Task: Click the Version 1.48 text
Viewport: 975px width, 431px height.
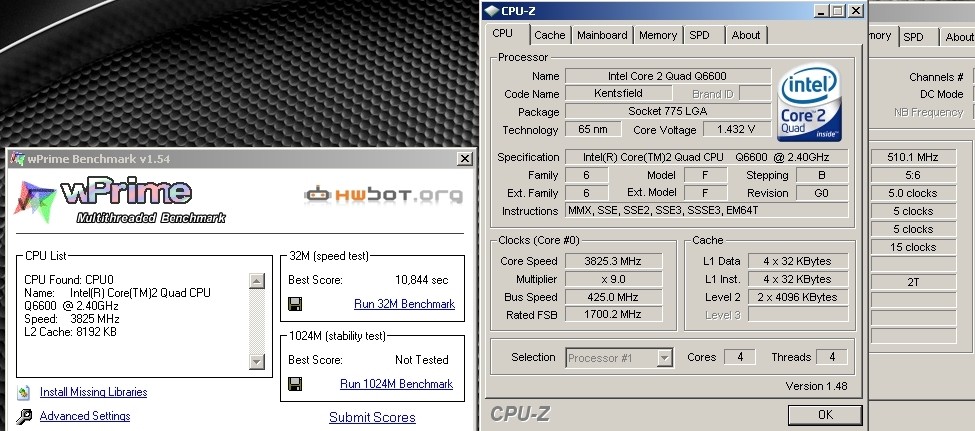Action: click(x=816, y=386)
